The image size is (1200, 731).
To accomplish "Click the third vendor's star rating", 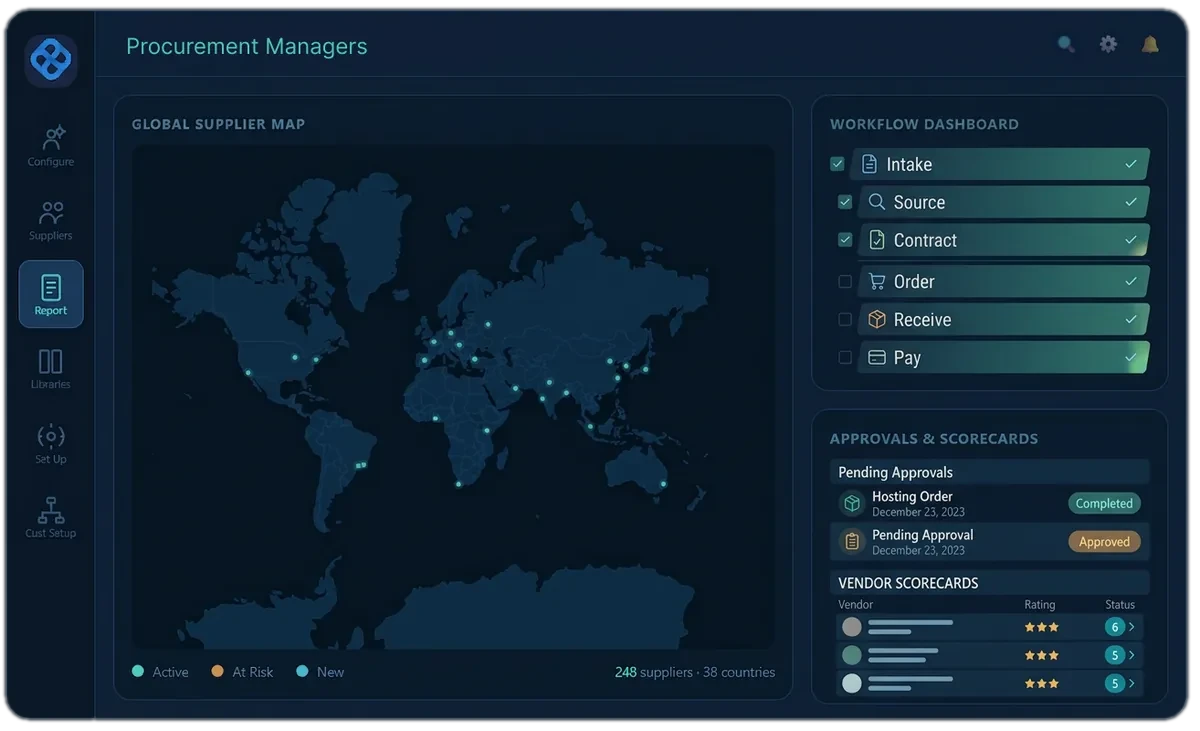I will pyautogui.click(x=1041, y=683).
